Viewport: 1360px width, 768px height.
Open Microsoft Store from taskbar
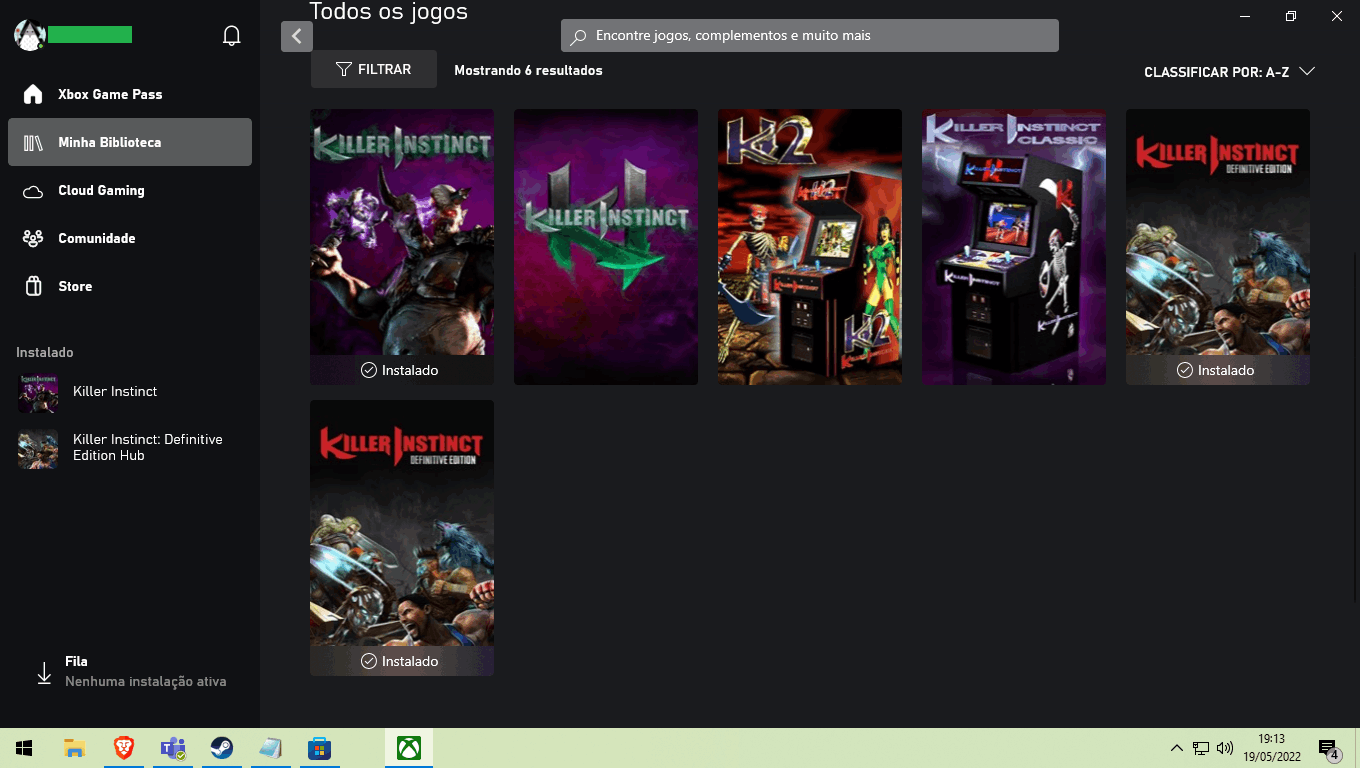319,748
